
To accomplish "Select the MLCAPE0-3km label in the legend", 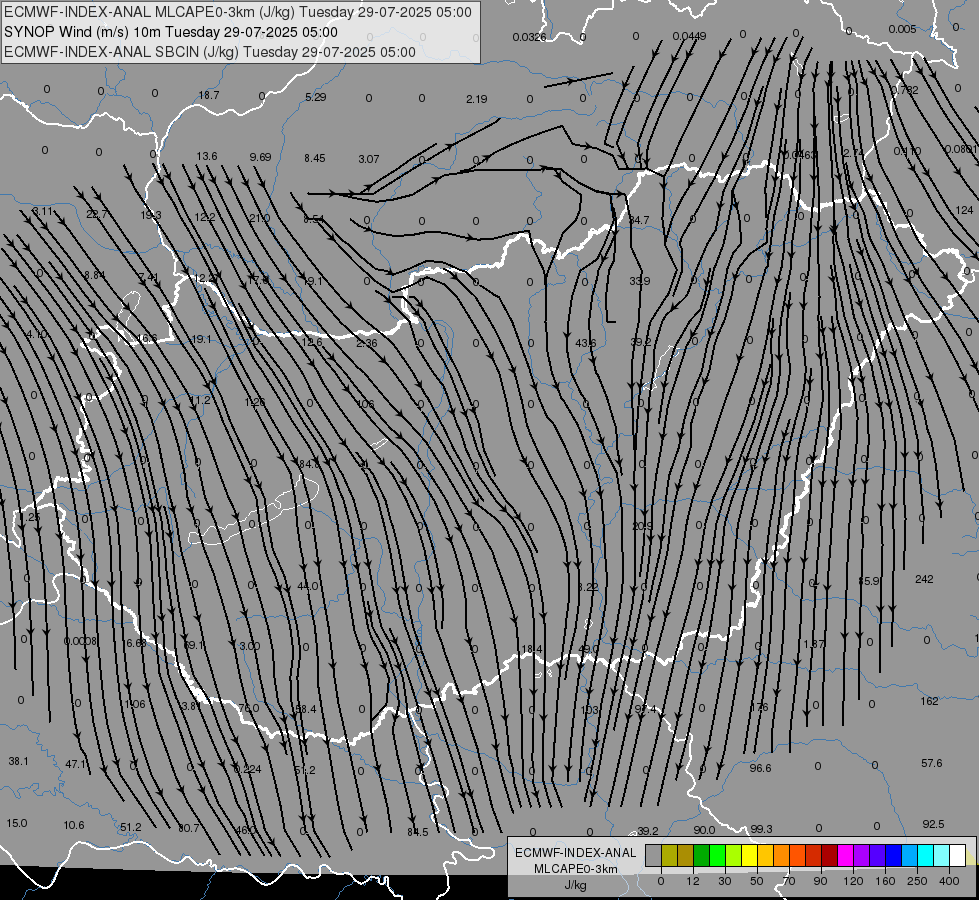I will tap(576, 869).
